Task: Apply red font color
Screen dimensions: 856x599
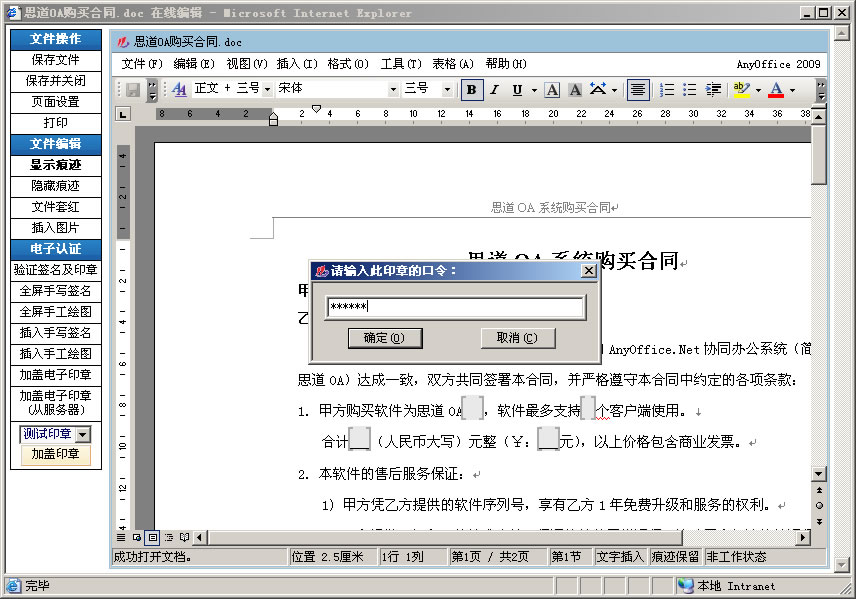Action: (776, 90)
